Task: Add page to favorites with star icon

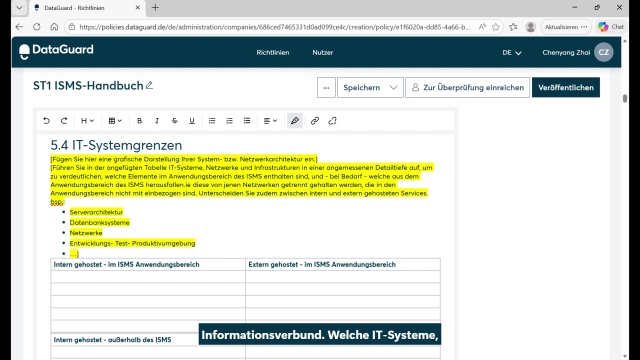Action: 496,27
